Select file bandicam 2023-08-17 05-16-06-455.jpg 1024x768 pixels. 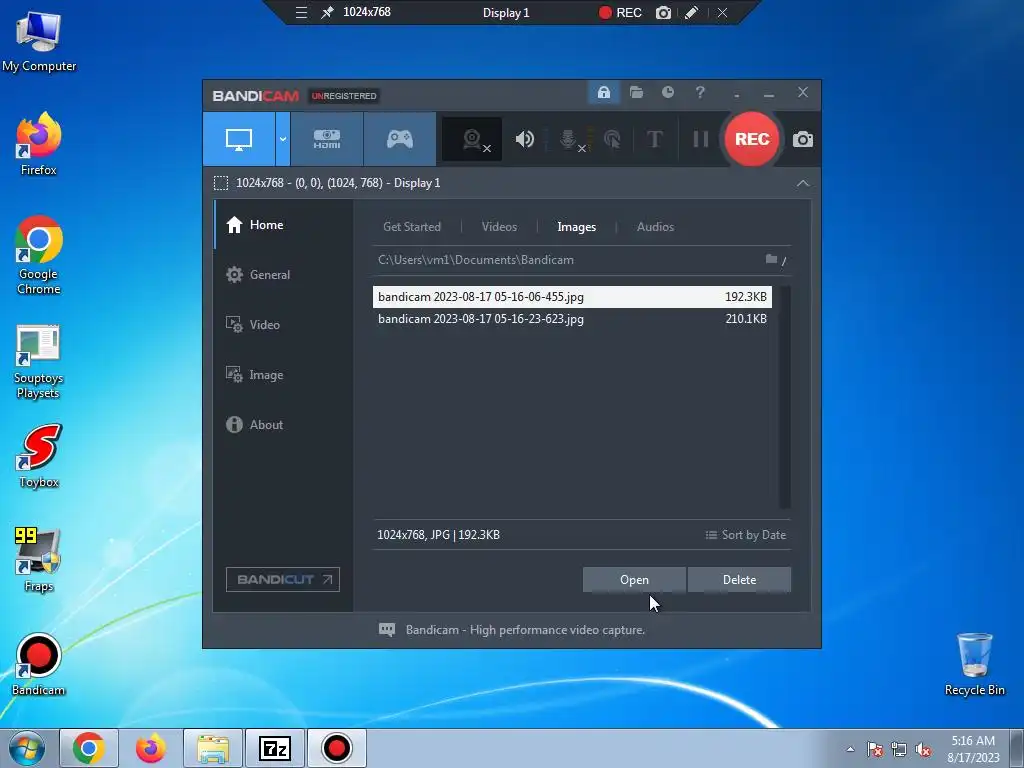point(572,296)
